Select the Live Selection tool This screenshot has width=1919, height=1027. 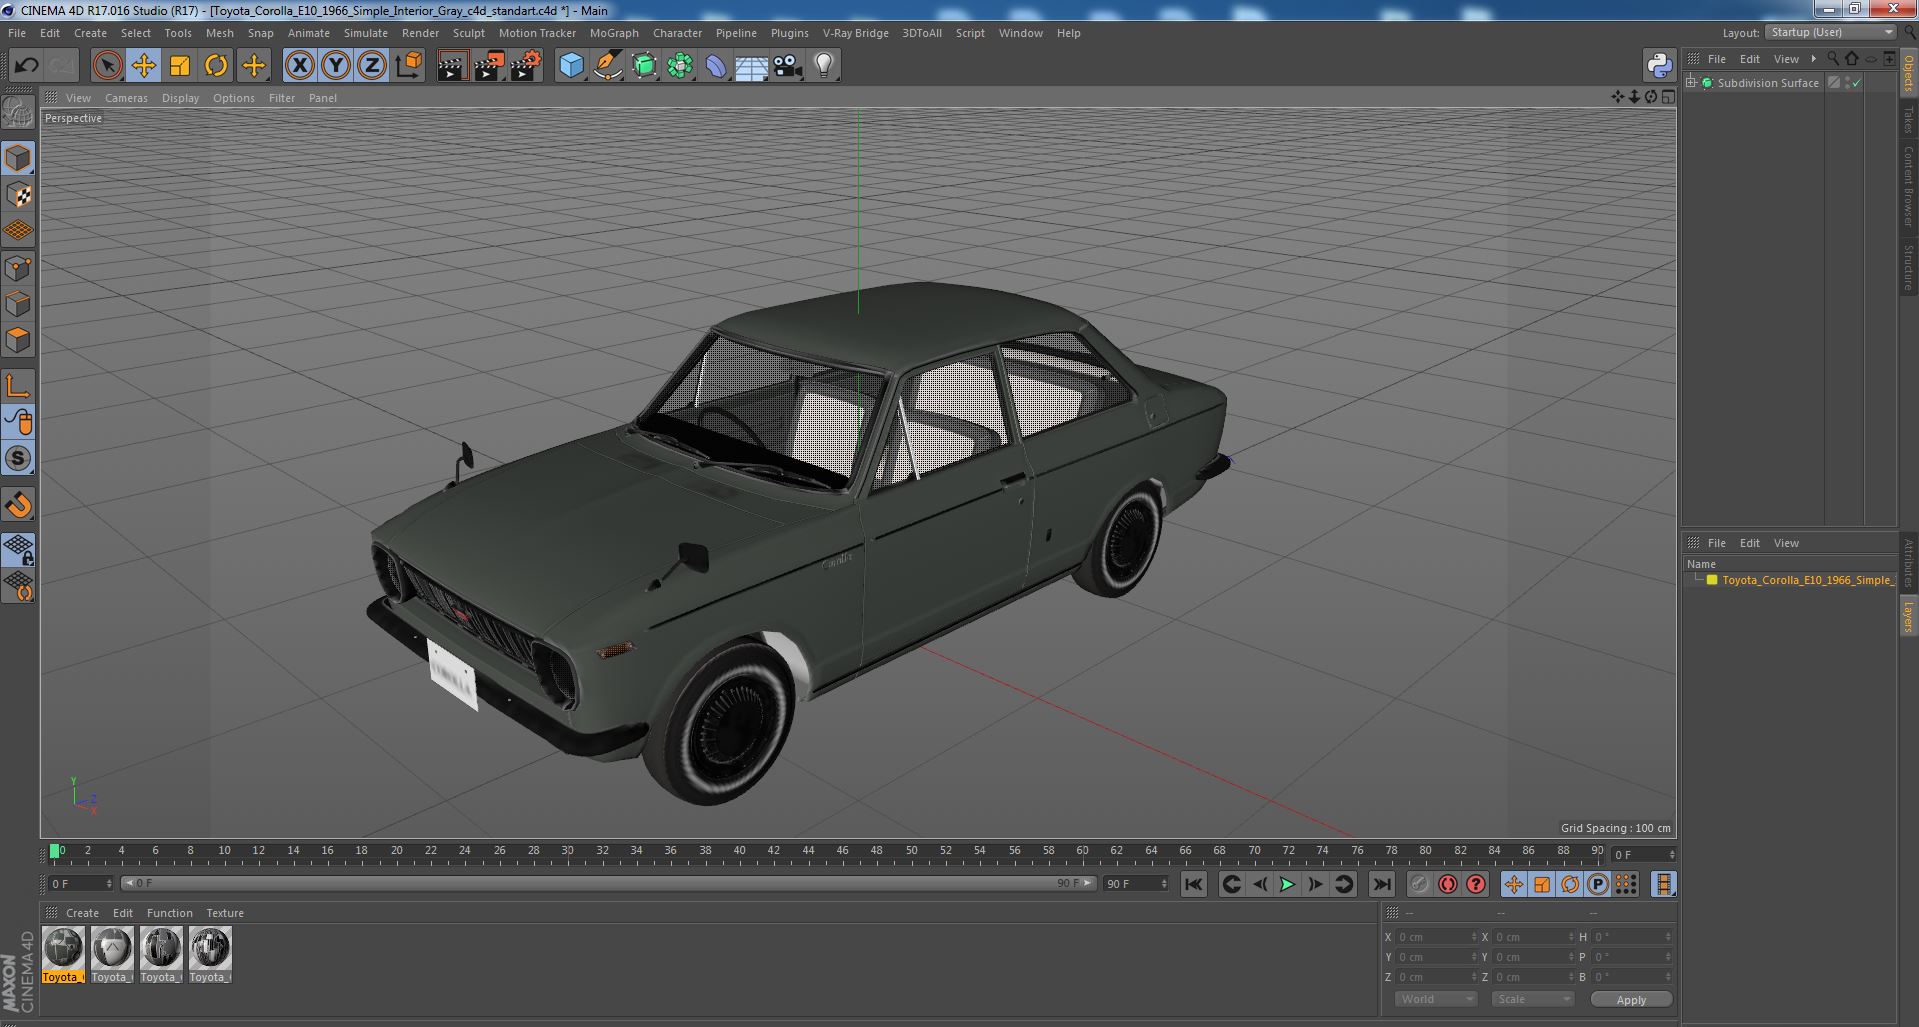tap(107, 66)
